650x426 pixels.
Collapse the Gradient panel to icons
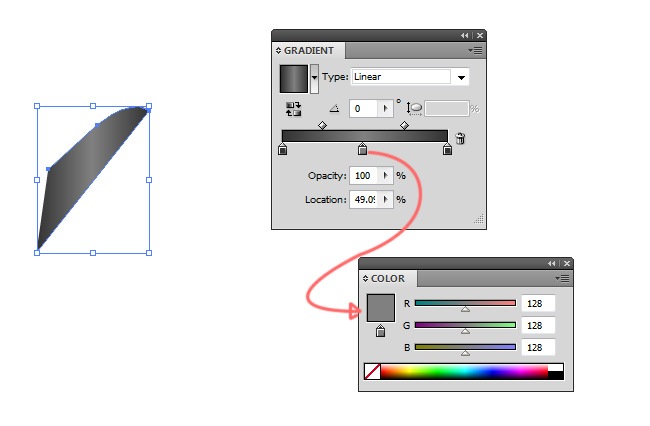tap(464, 36)
